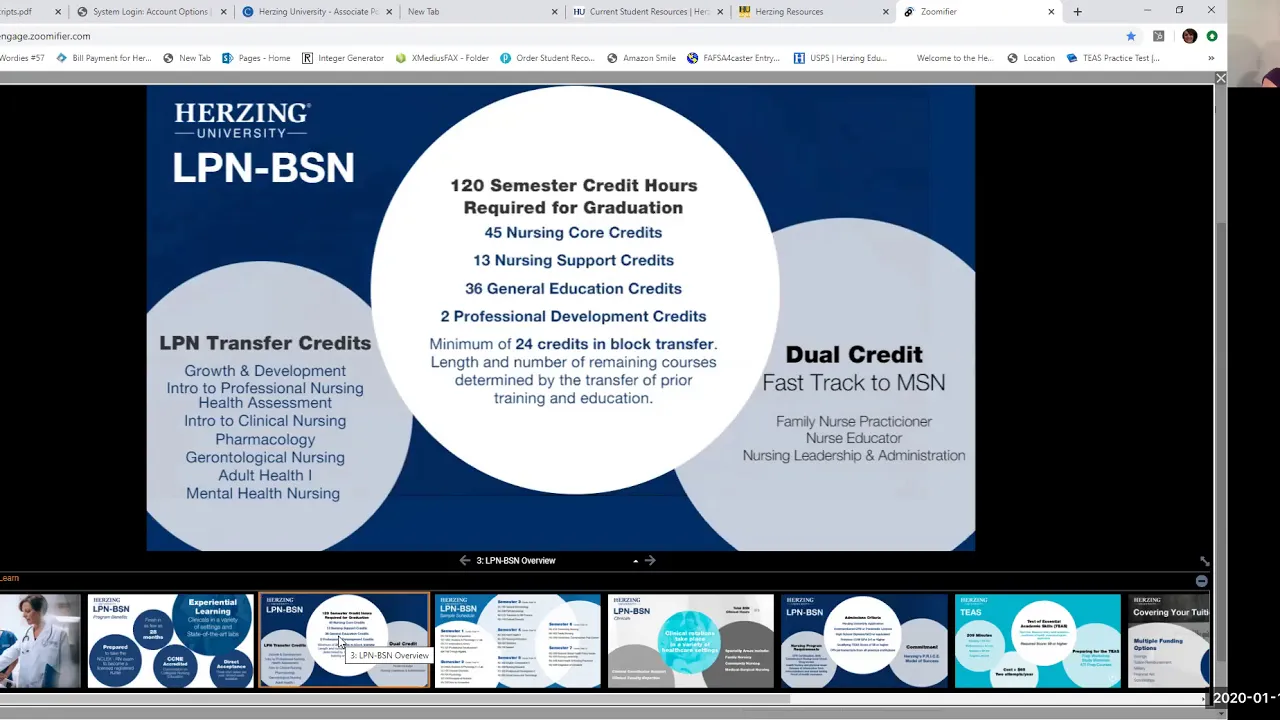Close the Herzing Resources tab
This screenshot has height=720, width=1280.
point(885,12)
